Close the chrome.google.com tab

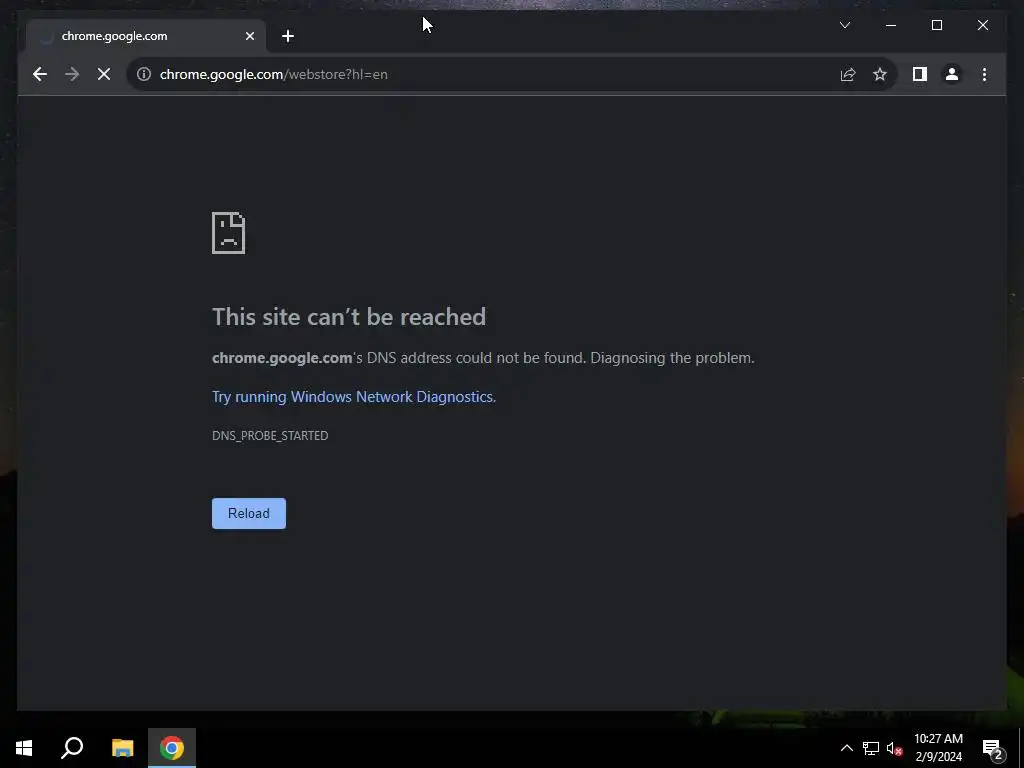[x=249, y=37]
